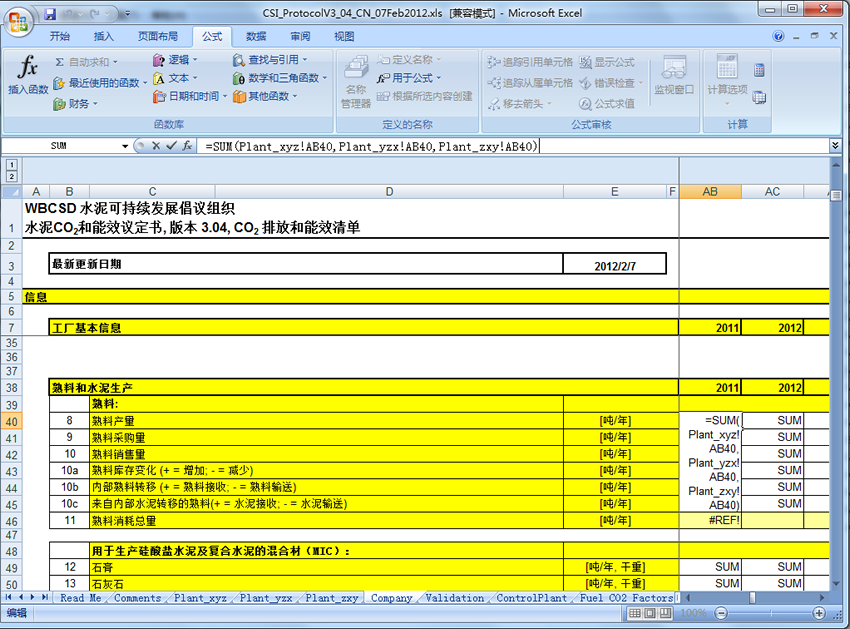Open the Logical (逻辑) functions menu
The height and width of the screenshot is (629, 850).
pyautogui.click(x=174, y=60)
